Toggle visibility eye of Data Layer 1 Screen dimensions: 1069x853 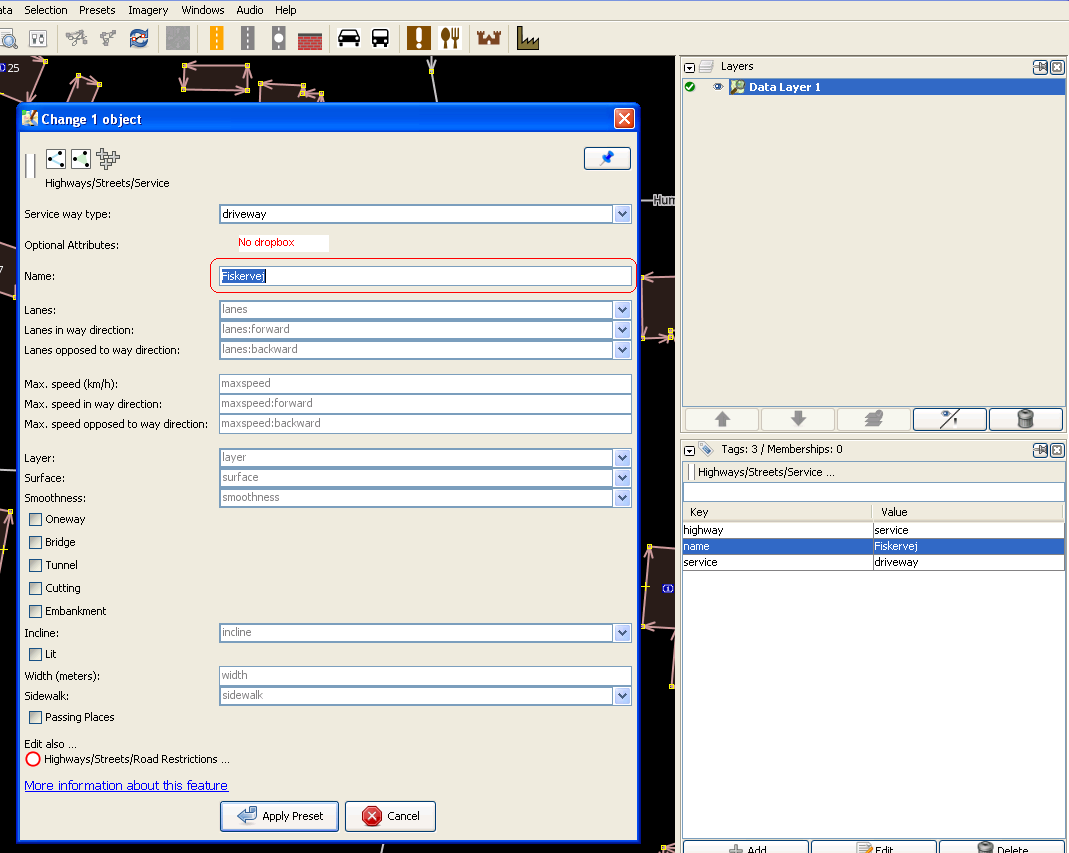click(717, 87)
